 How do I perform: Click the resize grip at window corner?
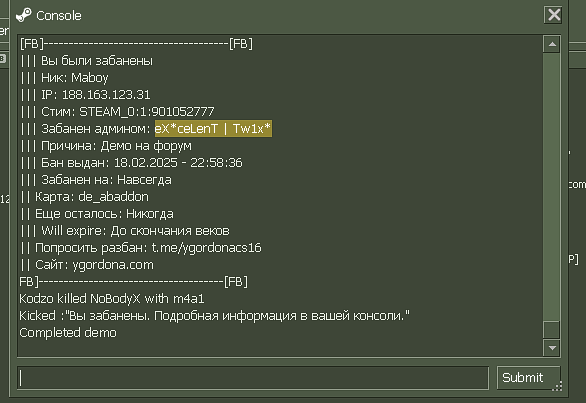click(557, 386)
